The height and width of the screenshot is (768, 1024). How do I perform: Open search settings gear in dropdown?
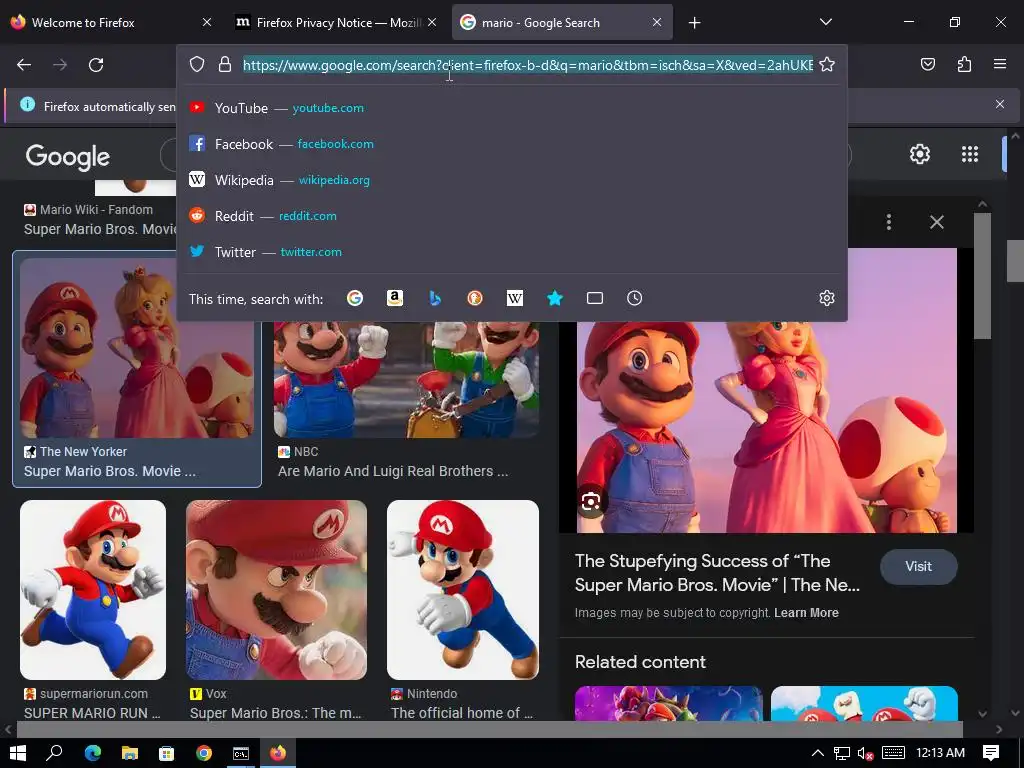[827, 298]
